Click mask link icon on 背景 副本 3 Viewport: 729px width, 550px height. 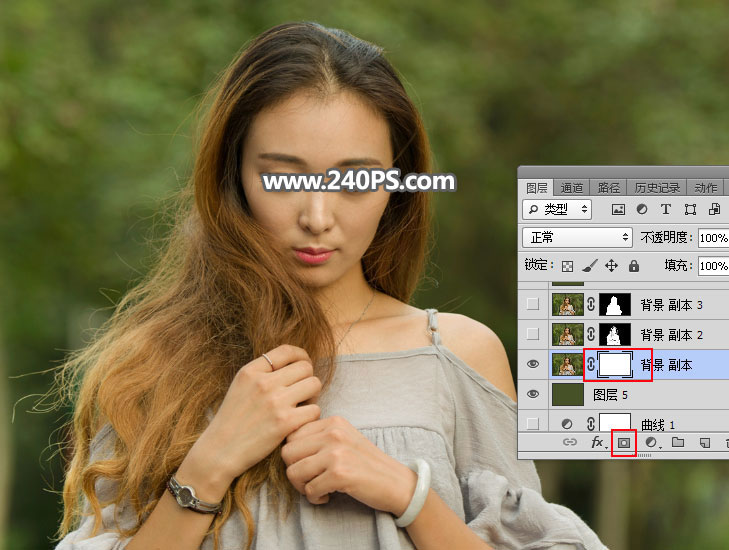point(591,305)
